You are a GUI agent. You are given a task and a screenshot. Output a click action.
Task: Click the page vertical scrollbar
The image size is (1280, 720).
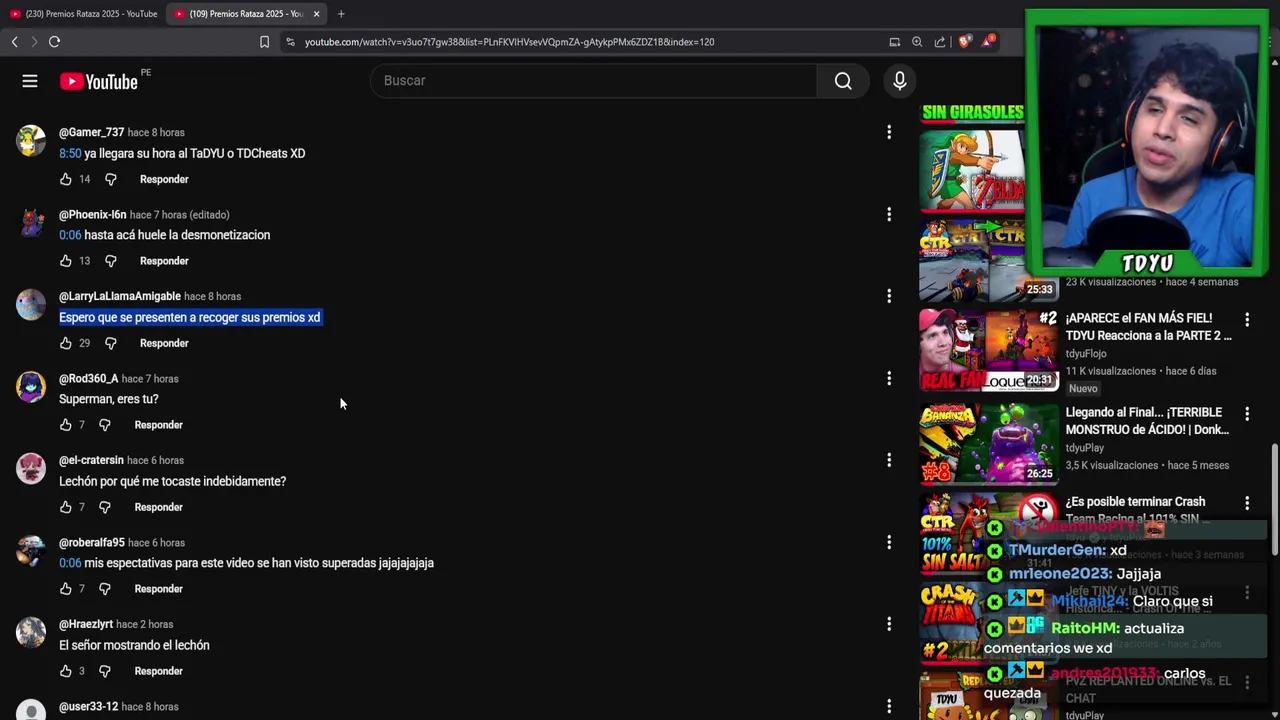coord(1274,500)
